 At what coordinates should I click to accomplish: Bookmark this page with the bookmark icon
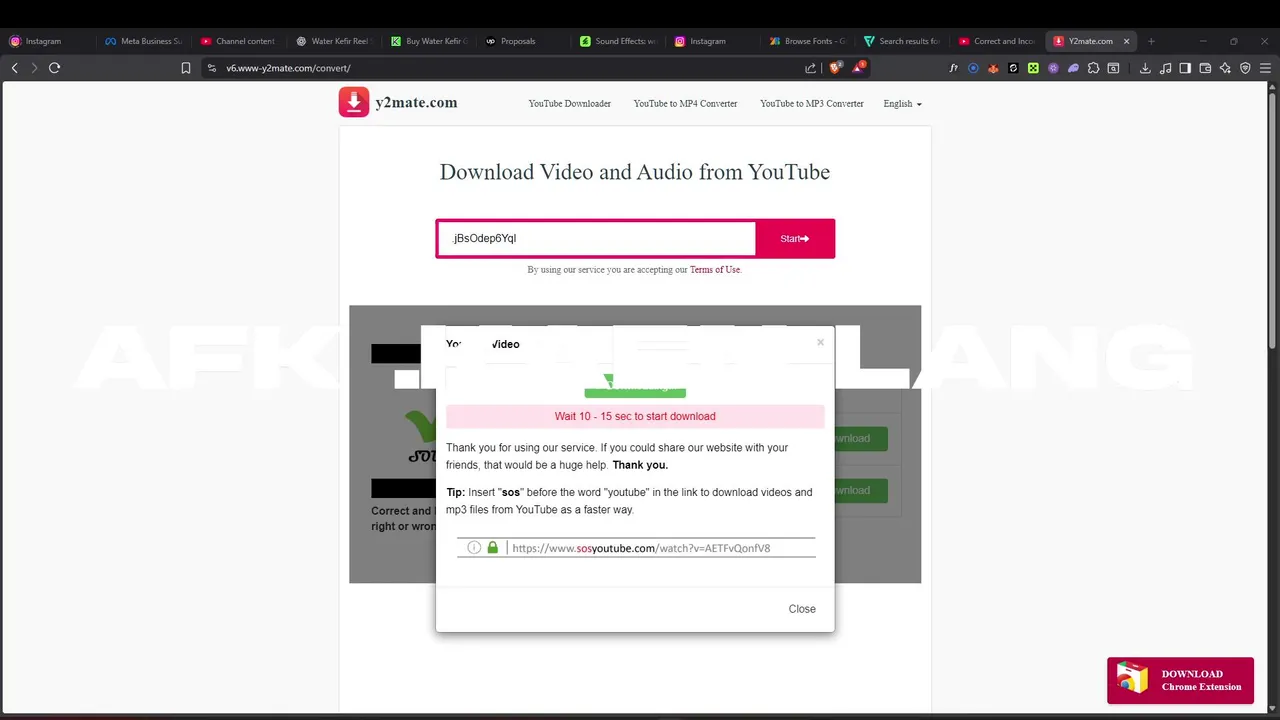[x=185, y=68]
